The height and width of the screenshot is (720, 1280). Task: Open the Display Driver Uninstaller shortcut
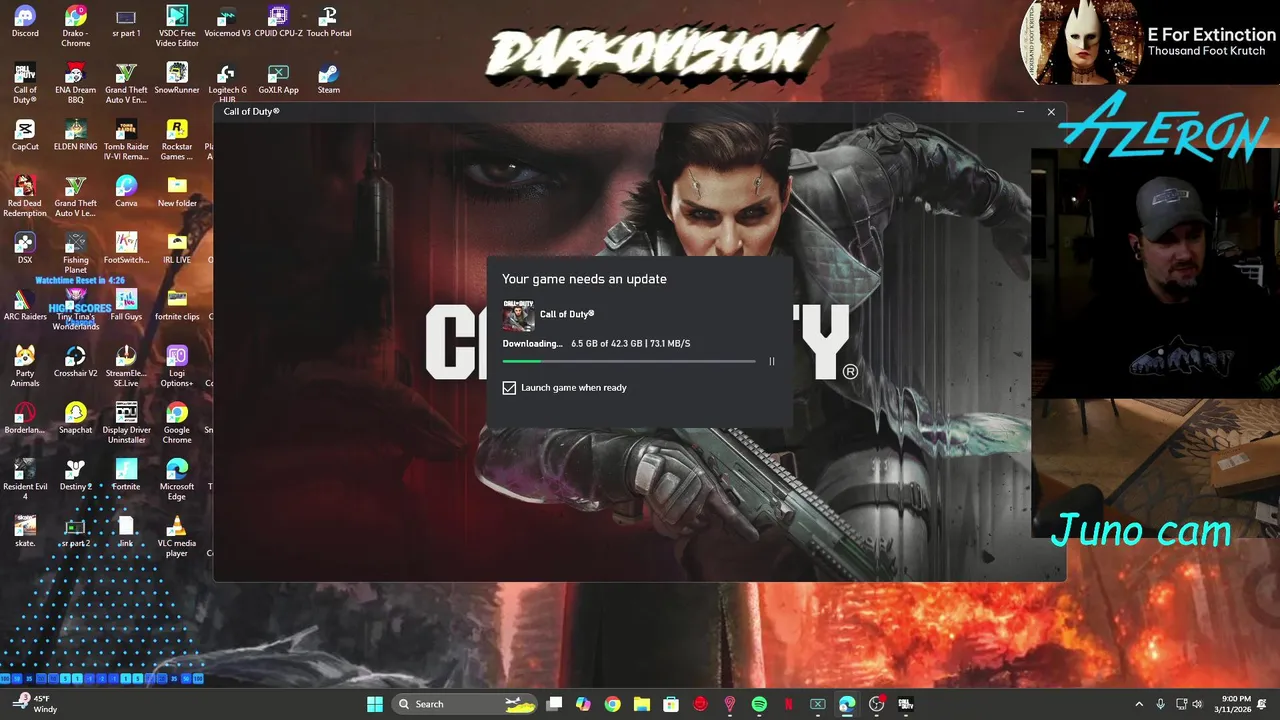pos(126,424)
